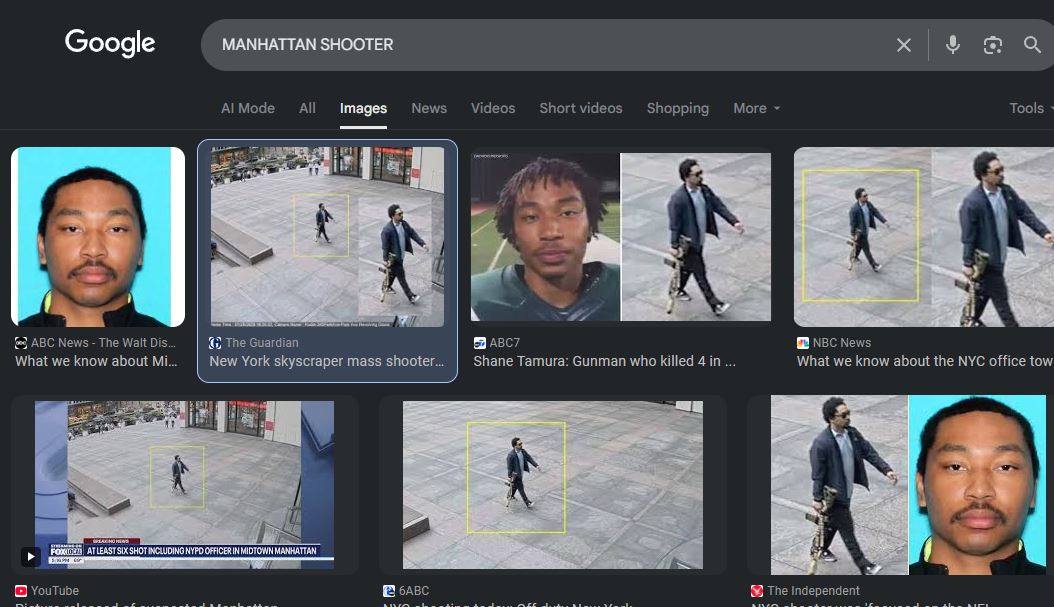Open the 6ABC surveillance image thumbnail

point(552,485)
